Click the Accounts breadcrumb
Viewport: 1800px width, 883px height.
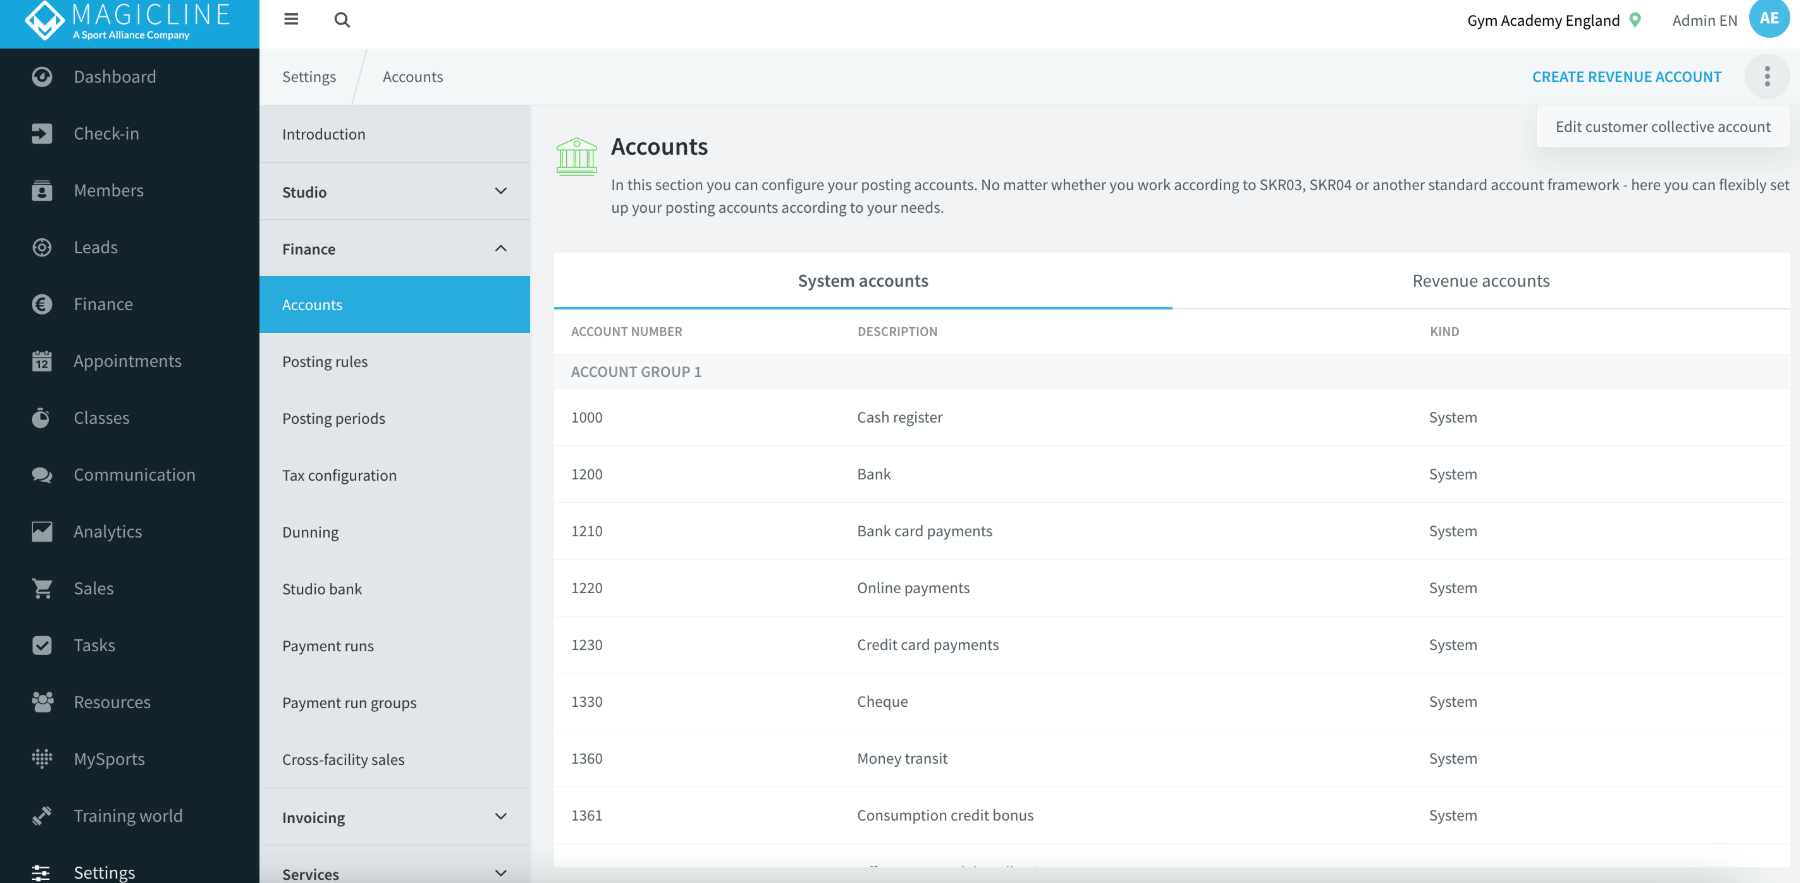[413, 77]
